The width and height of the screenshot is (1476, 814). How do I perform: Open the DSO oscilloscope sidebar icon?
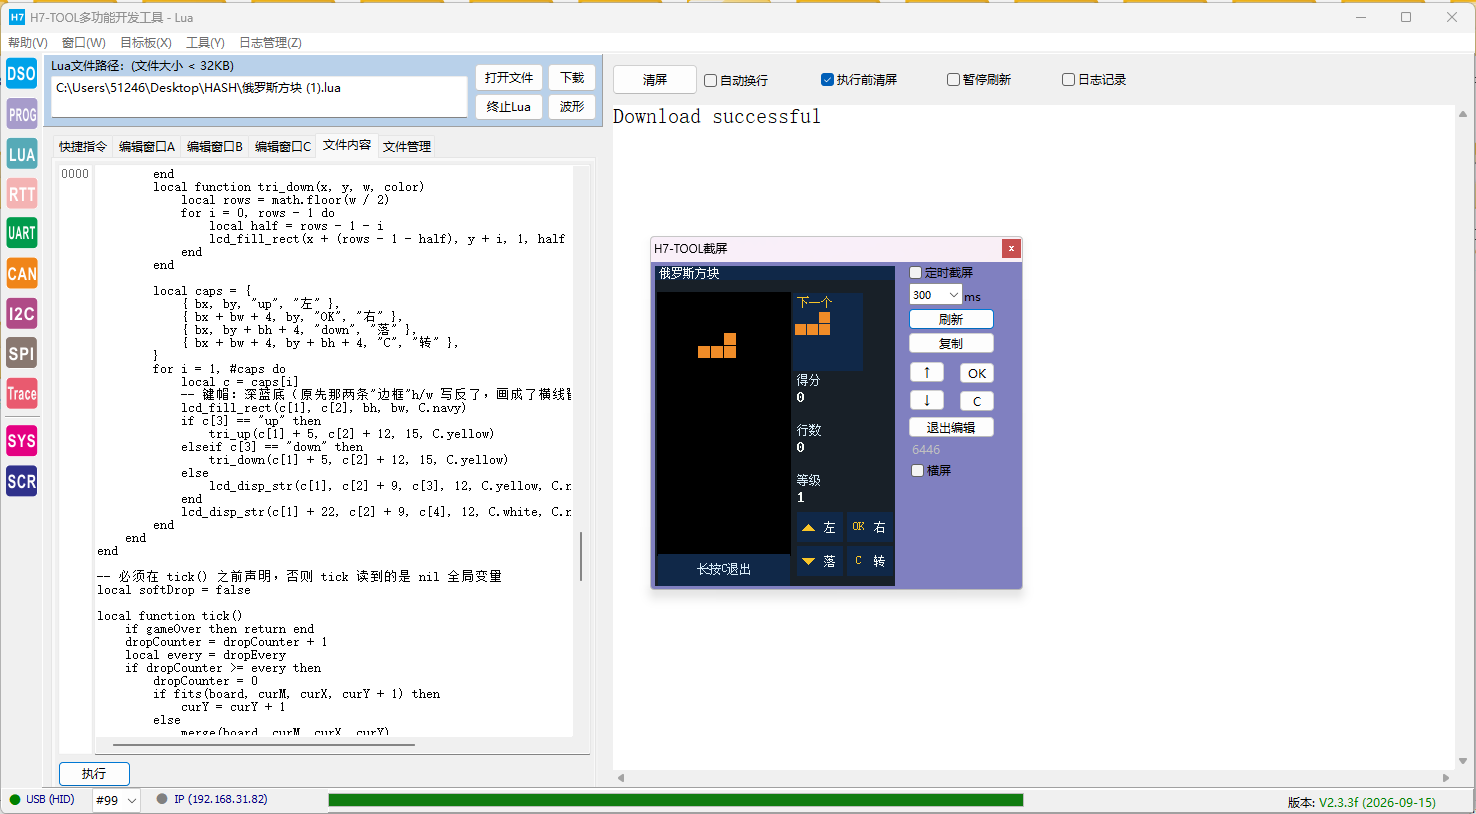click(22, 74)
